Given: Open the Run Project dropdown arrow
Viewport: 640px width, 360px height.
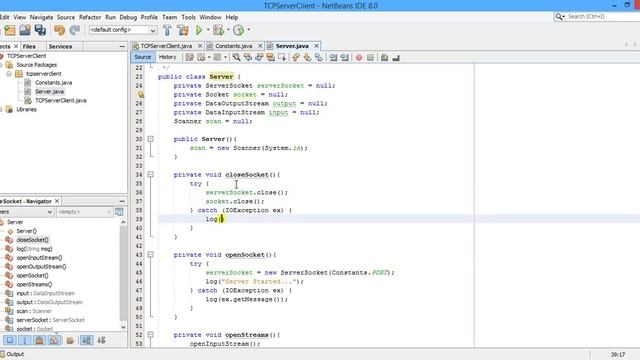Looking at the screenshot, I should pyautogui.click(x=208, y=30).
